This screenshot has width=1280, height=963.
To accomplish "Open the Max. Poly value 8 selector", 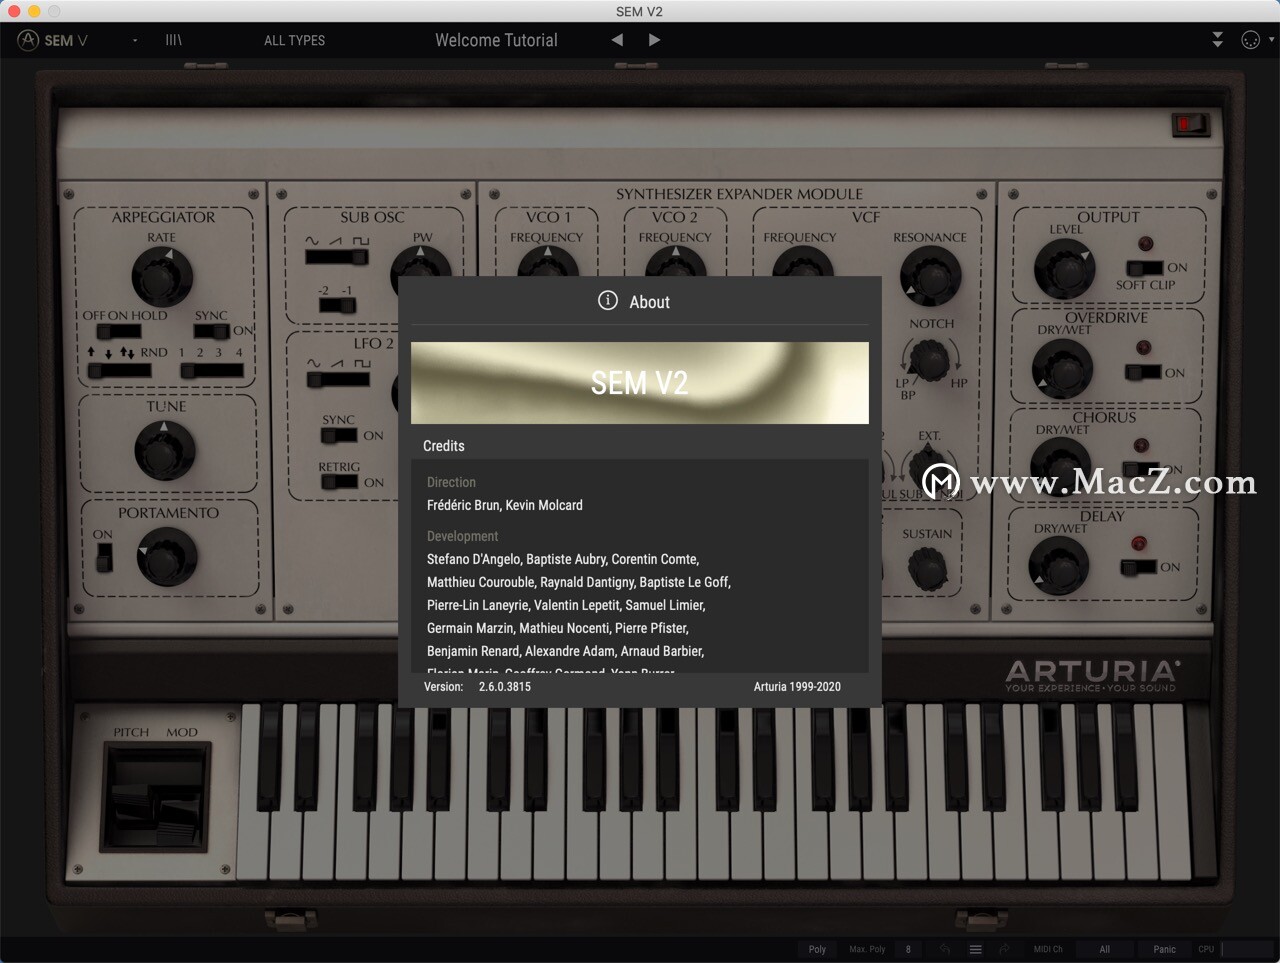I will click(908, 949).
